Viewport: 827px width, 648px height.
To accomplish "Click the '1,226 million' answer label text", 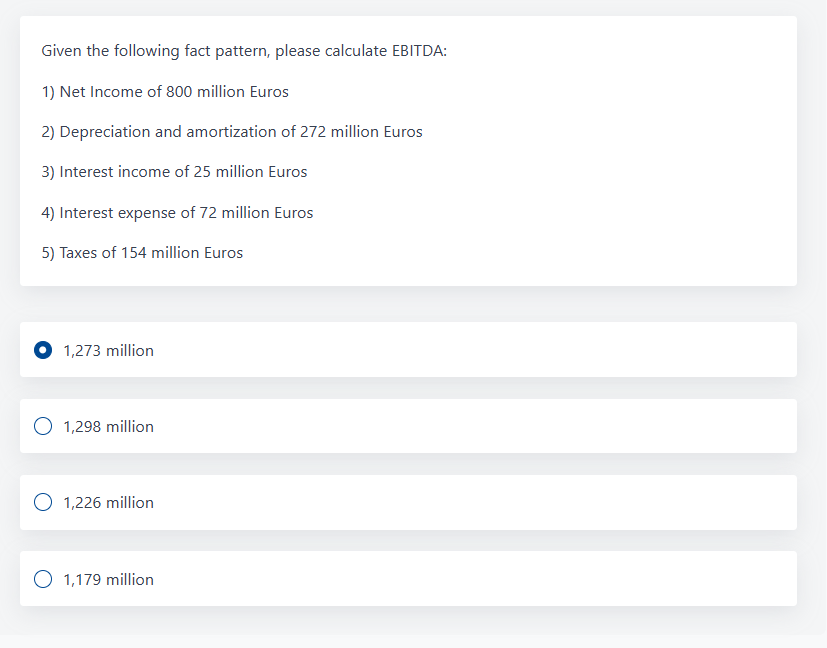I will click(x=109, y=502).
